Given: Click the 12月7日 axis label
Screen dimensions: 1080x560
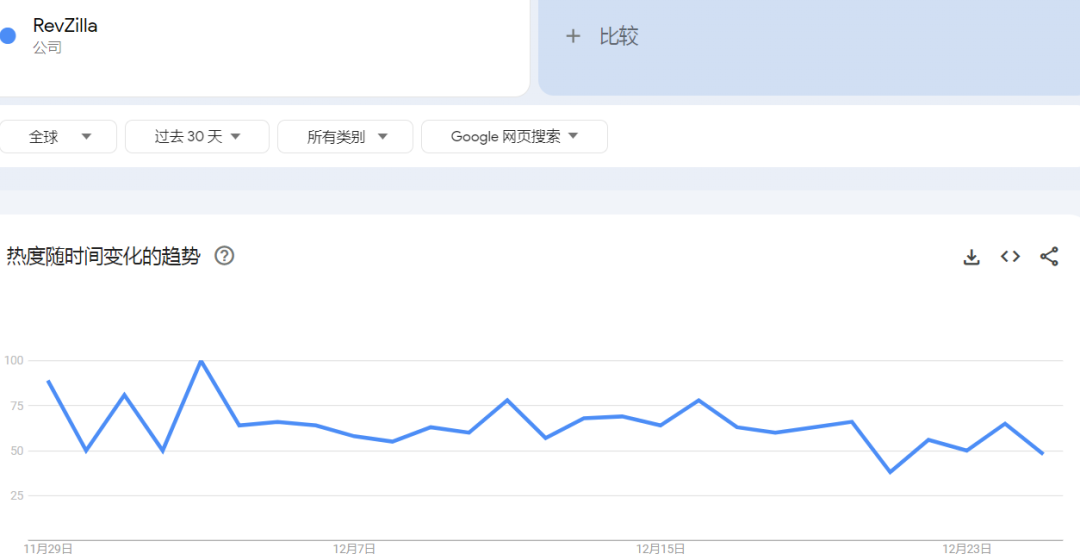Looking at the screenshot, I should (x=354, y=549).
